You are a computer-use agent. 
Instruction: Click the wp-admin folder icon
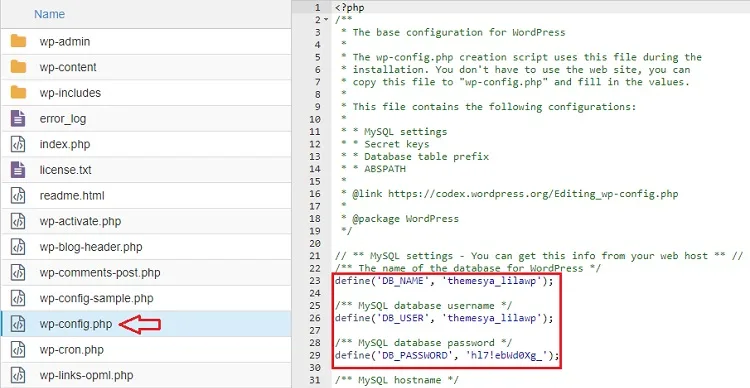tap(18, 41)
